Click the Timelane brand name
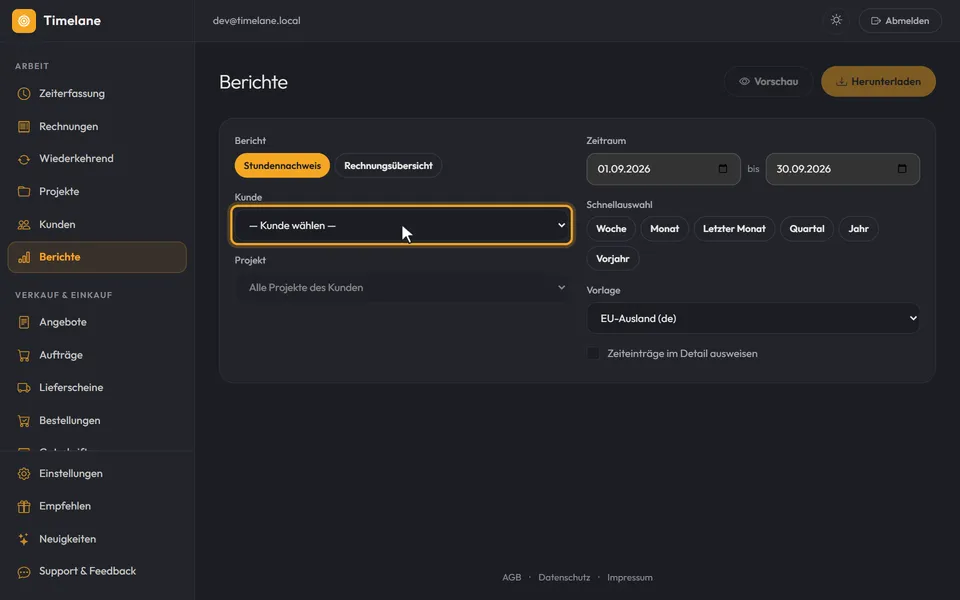This screenshot has width=960, height=600. 72,21
